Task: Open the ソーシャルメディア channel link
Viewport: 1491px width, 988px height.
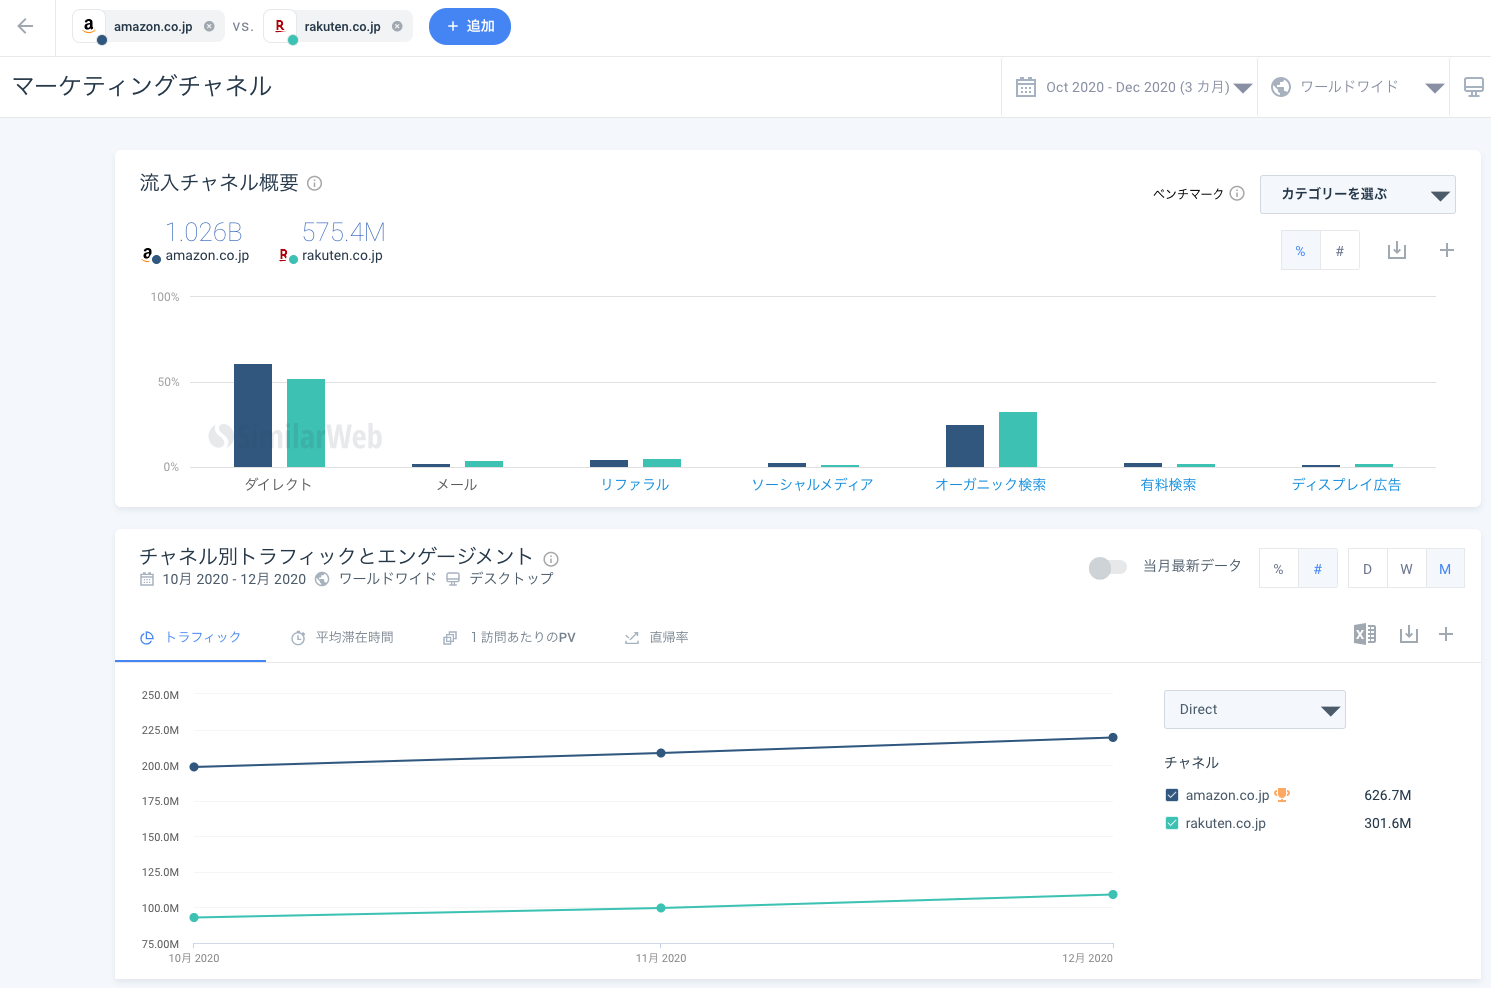Action: point(813,484)
